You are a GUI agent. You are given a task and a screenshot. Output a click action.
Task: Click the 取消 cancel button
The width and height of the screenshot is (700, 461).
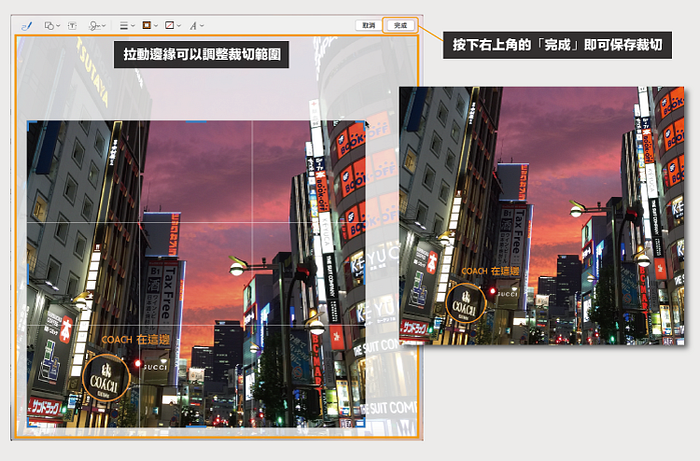tap(368, 25)
